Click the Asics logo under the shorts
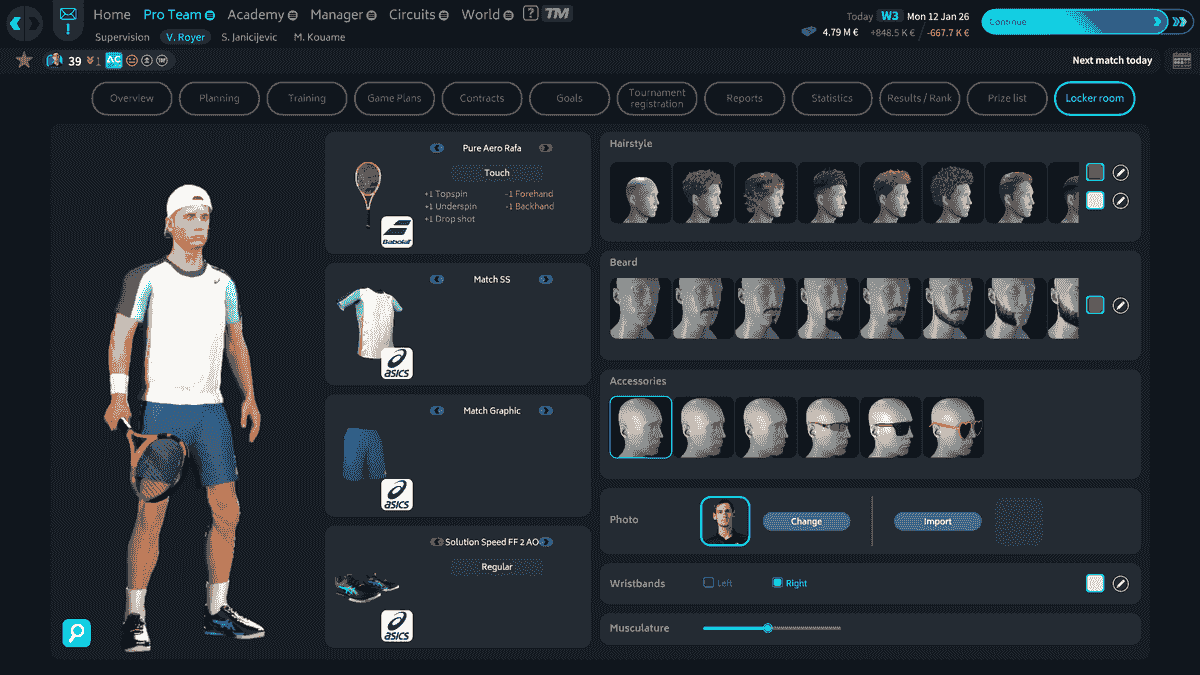This screenshot has width=1200, height=675. (x=397, y=495)
